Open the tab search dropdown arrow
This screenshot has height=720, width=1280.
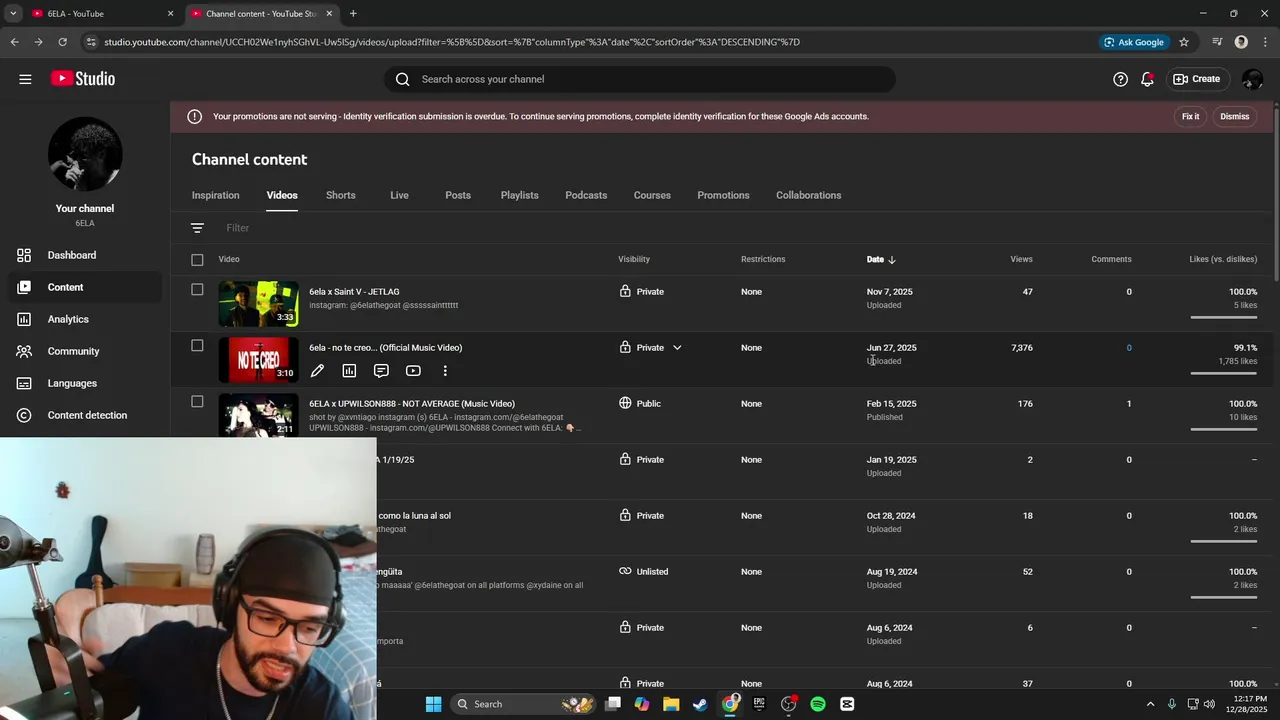click(13, 14)
